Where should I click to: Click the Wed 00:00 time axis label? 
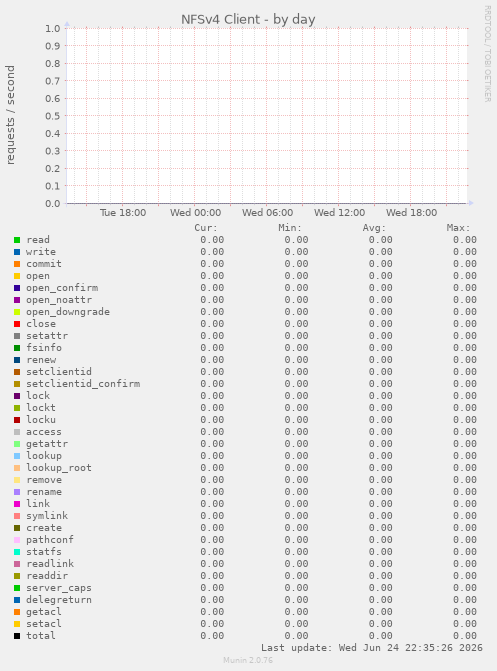(196, 213)
